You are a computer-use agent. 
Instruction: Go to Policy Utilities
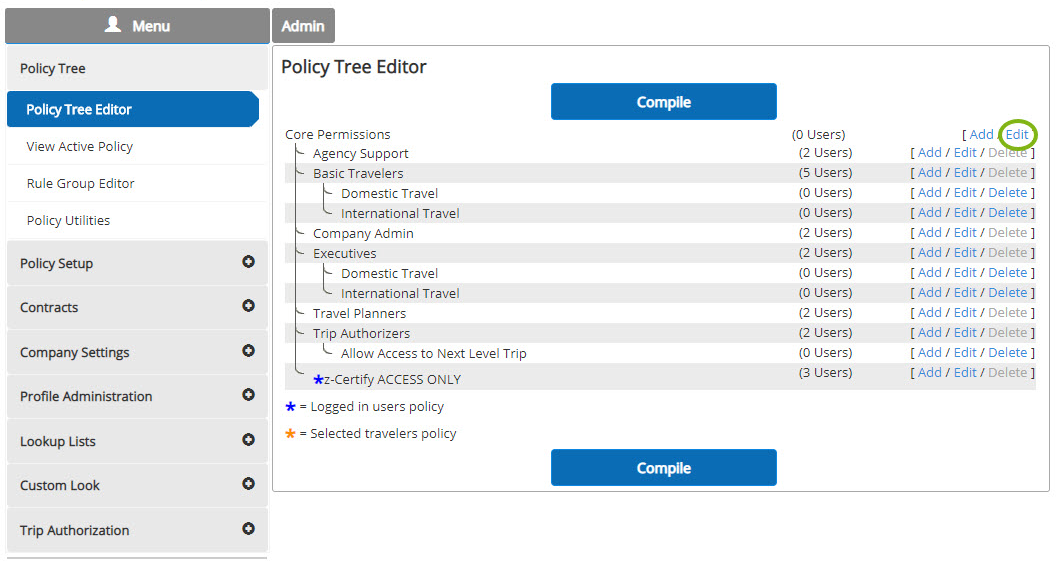click(68, 220)
